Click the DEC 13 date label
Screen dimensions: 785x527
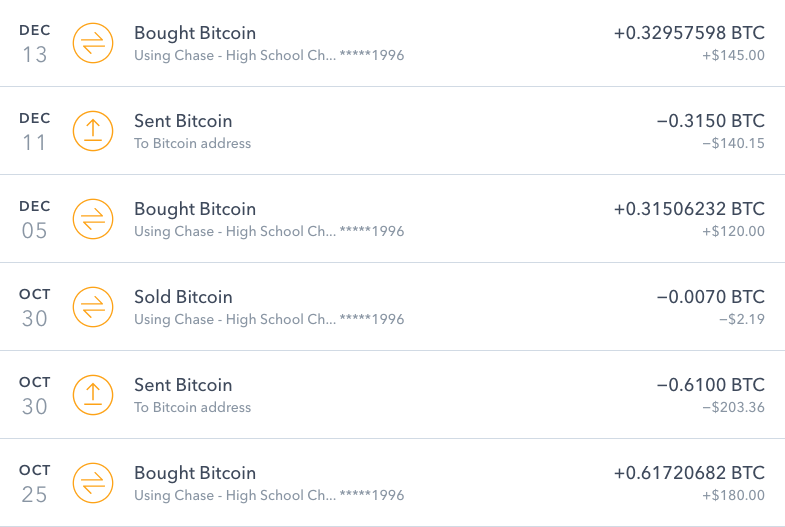point(34,44)
